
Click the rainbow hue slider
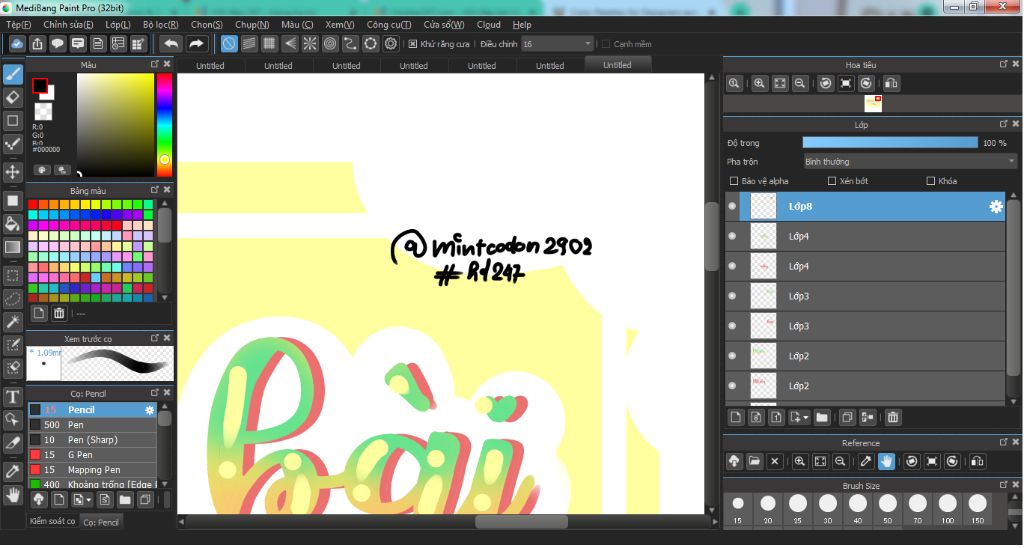click(x=164, y=125)
